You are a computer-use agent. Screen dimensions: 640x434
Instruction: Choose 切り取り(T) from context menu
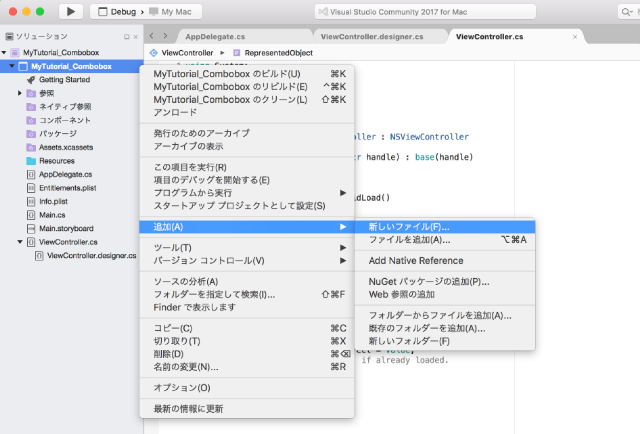click(247, 341)
